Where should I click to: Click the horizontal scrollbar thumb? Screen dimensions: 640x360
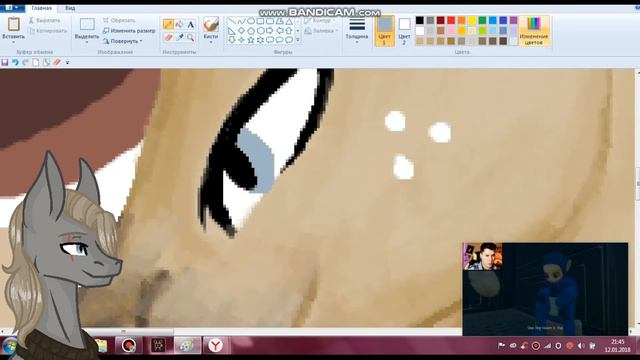point(127,331)
